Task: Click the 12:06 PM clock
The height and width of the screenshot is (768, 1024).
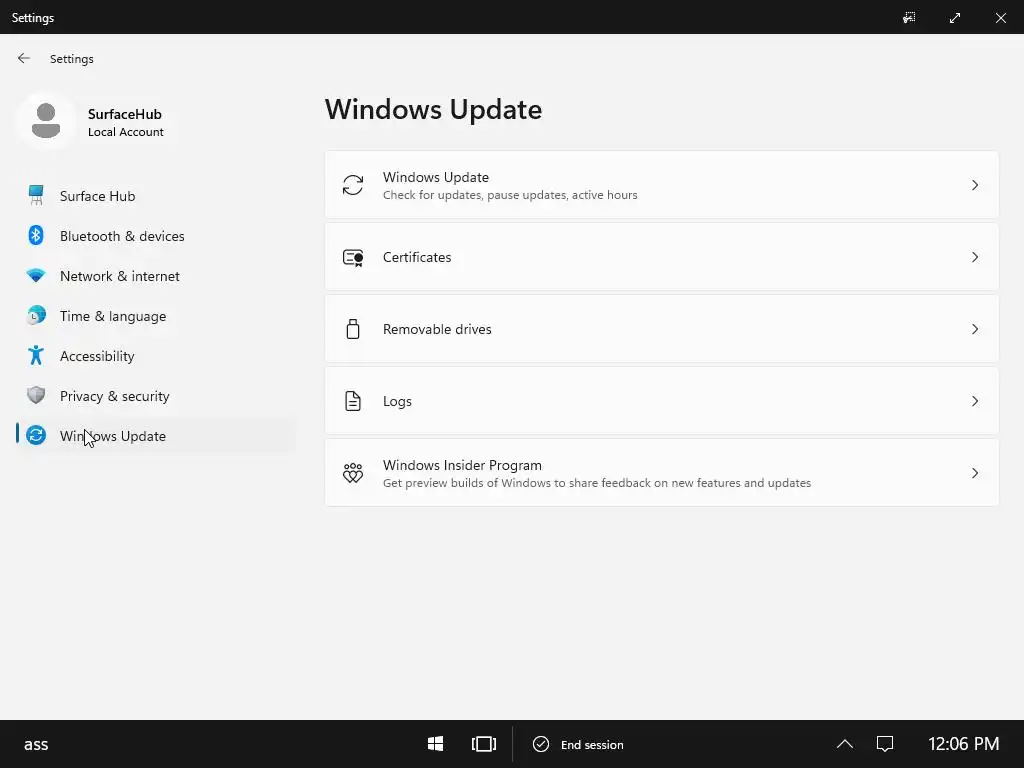Action: [x=963, y=744]
